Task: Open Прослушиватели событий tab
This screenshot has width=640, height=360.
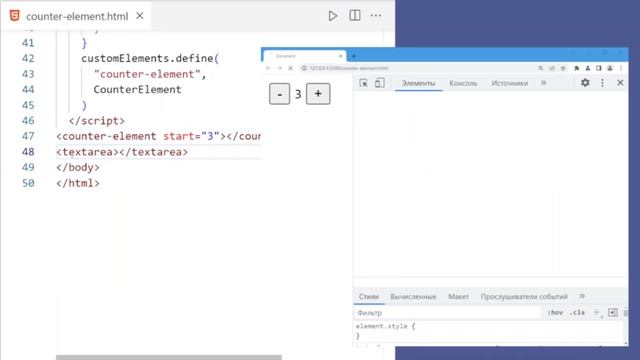Action: pos(524,297)
